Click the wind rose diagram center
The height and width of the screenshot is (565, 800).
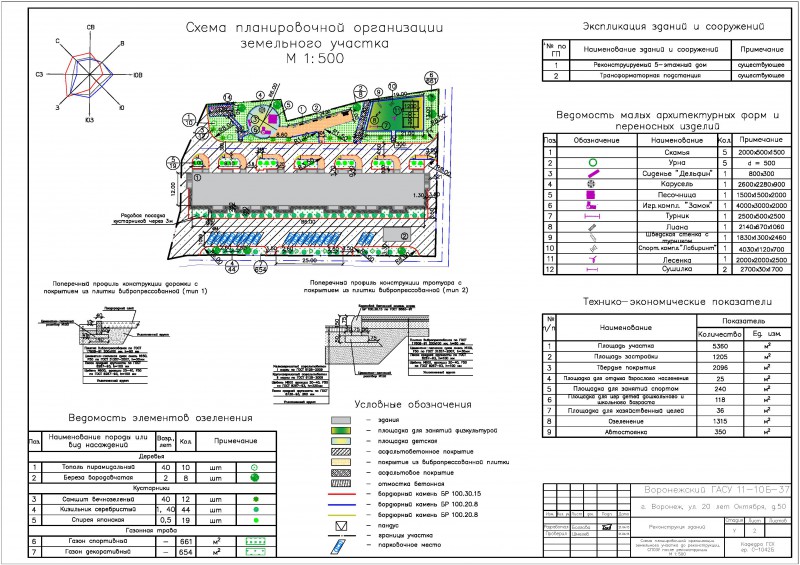pos(90,75)
